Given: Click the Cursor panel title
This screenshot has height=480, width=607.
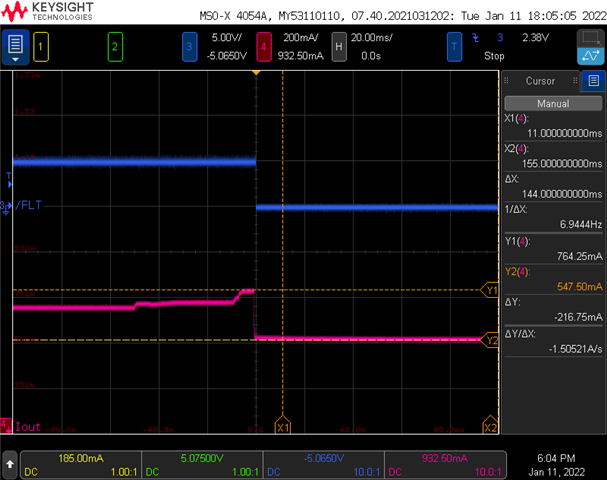Looking at the screenshot, I should coord(540,81).
